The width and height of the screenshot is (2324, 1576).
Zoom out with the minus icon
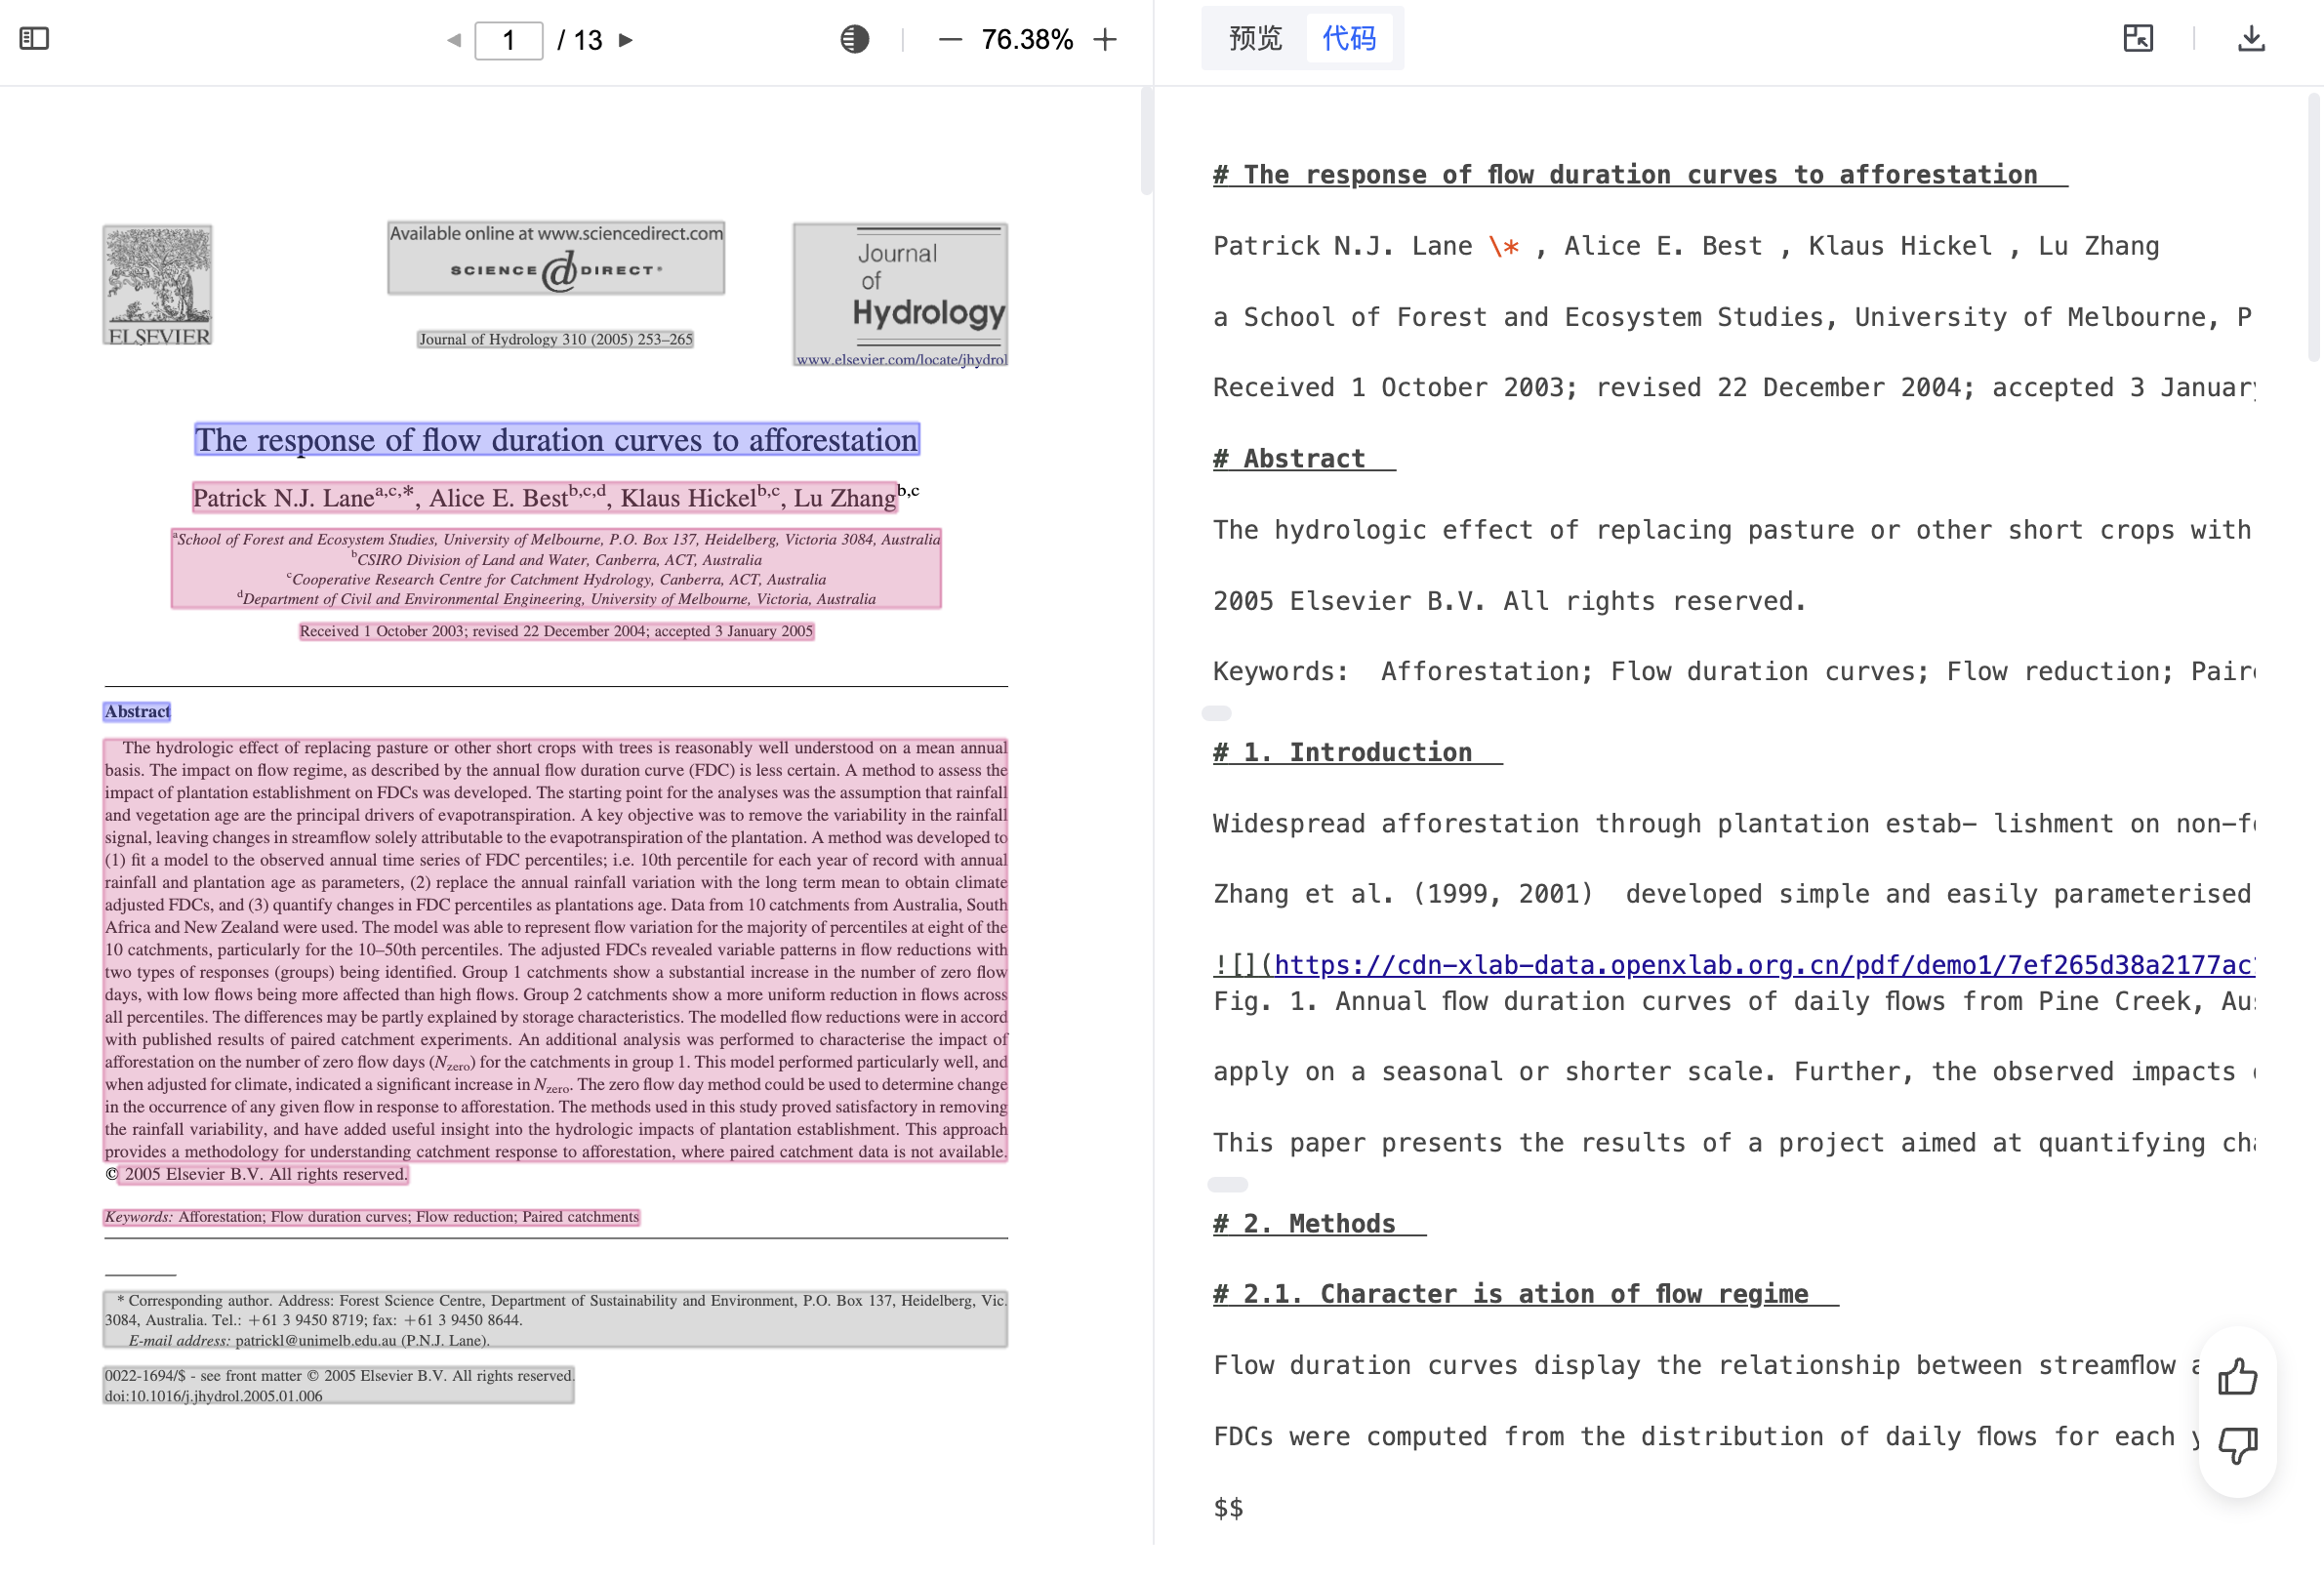coord(950,39)
